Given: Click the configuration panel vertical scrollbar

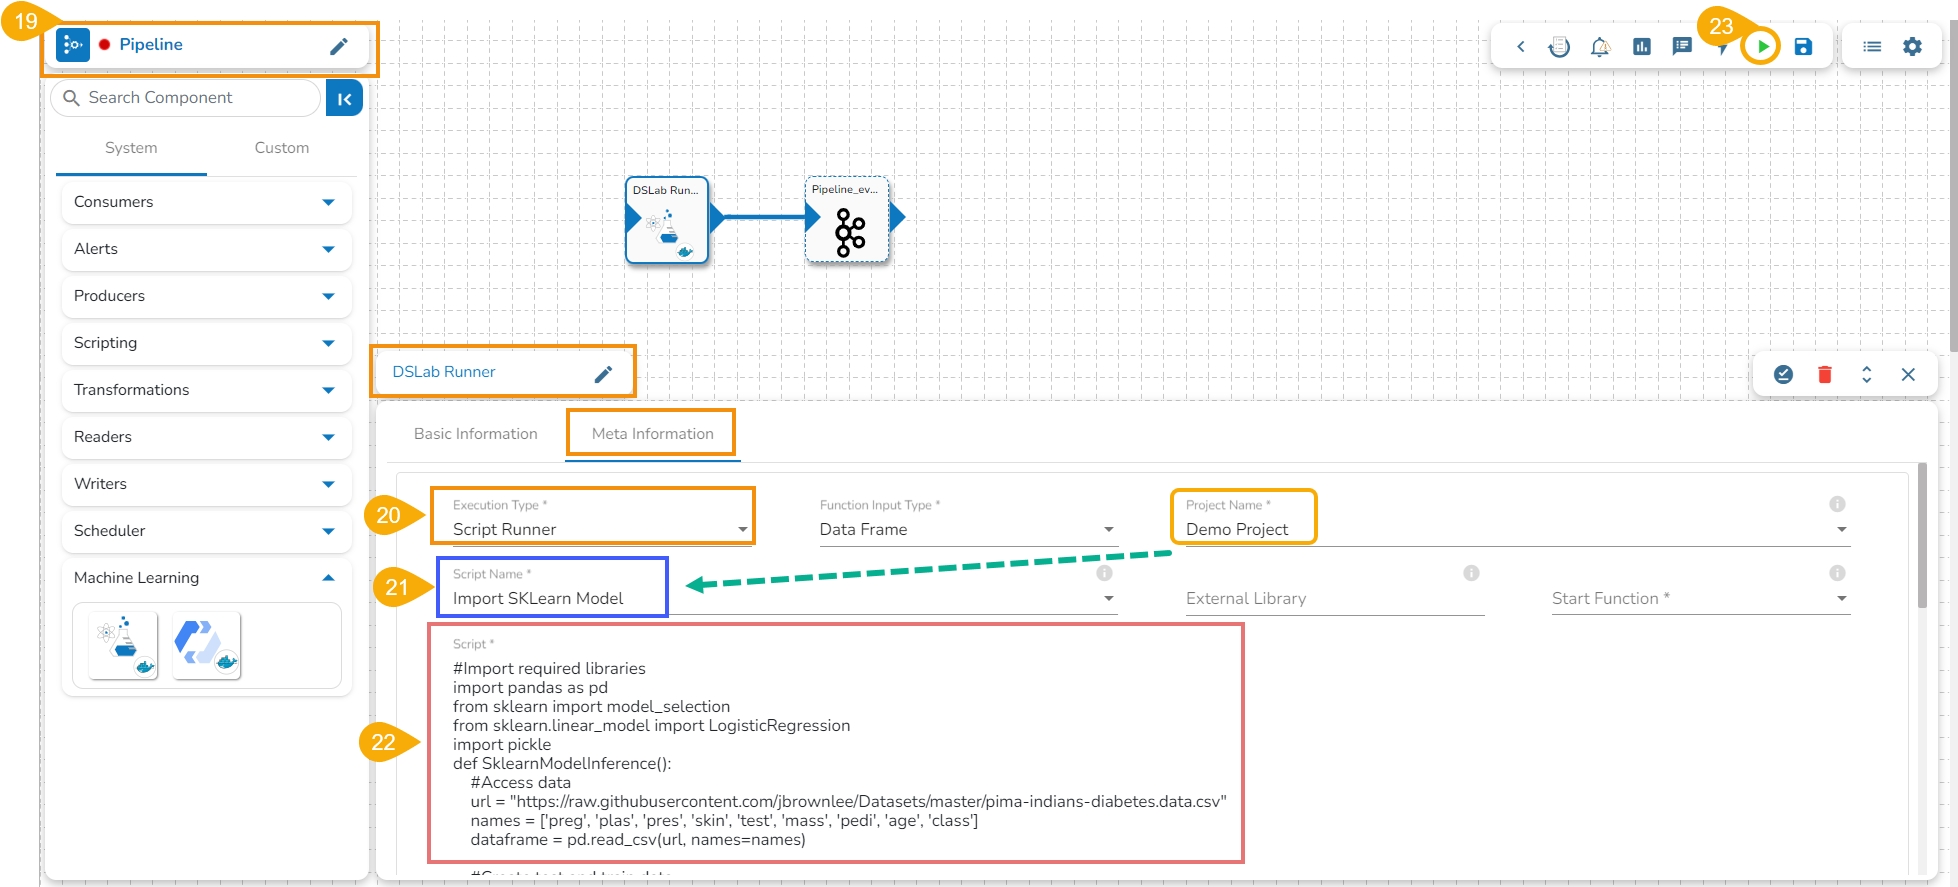Looking at the screenshot, I should coord(1922,535).
